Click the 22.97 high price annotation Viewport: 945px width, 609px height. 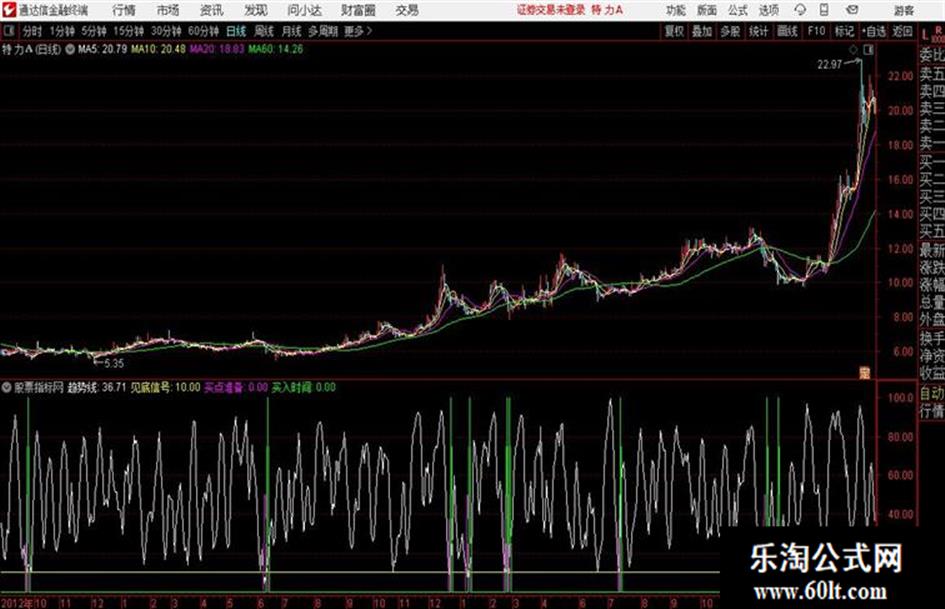click(830, 64)
